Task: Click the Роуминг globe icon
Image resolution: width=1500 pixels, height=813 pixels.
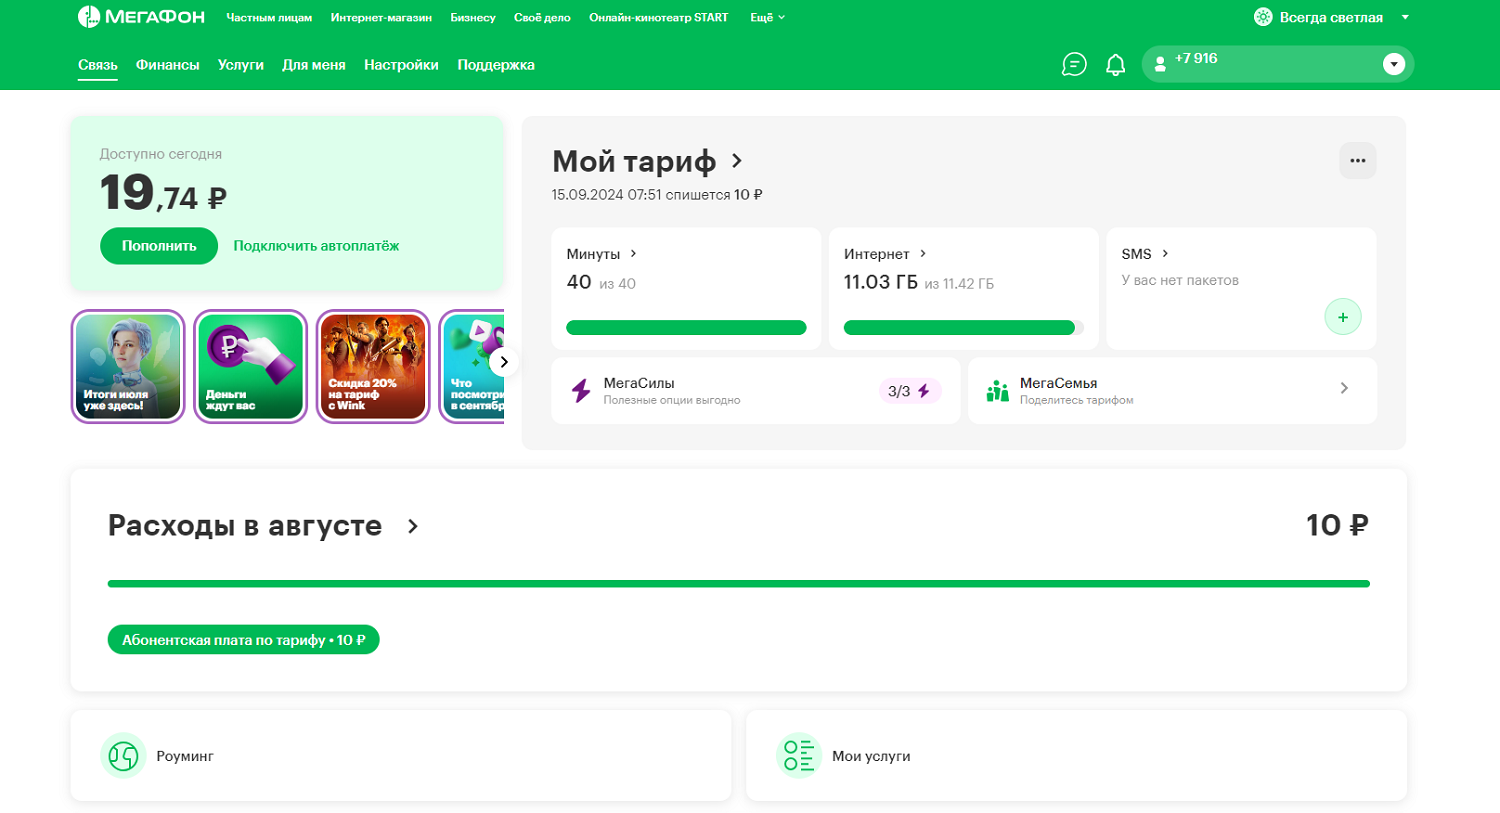Action: pos(123,756)
